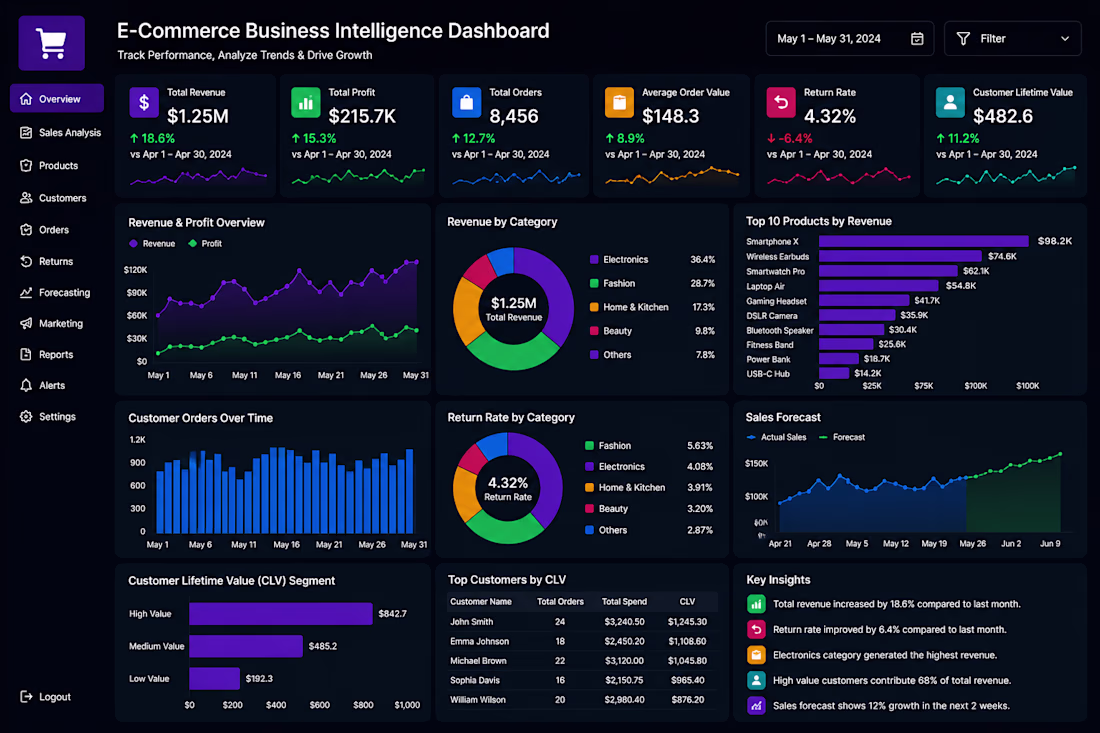The width and height of the screenshot is (1100, 733).
Task: Click the shopping cart logo icon
Action: click(x=51, y=43)
